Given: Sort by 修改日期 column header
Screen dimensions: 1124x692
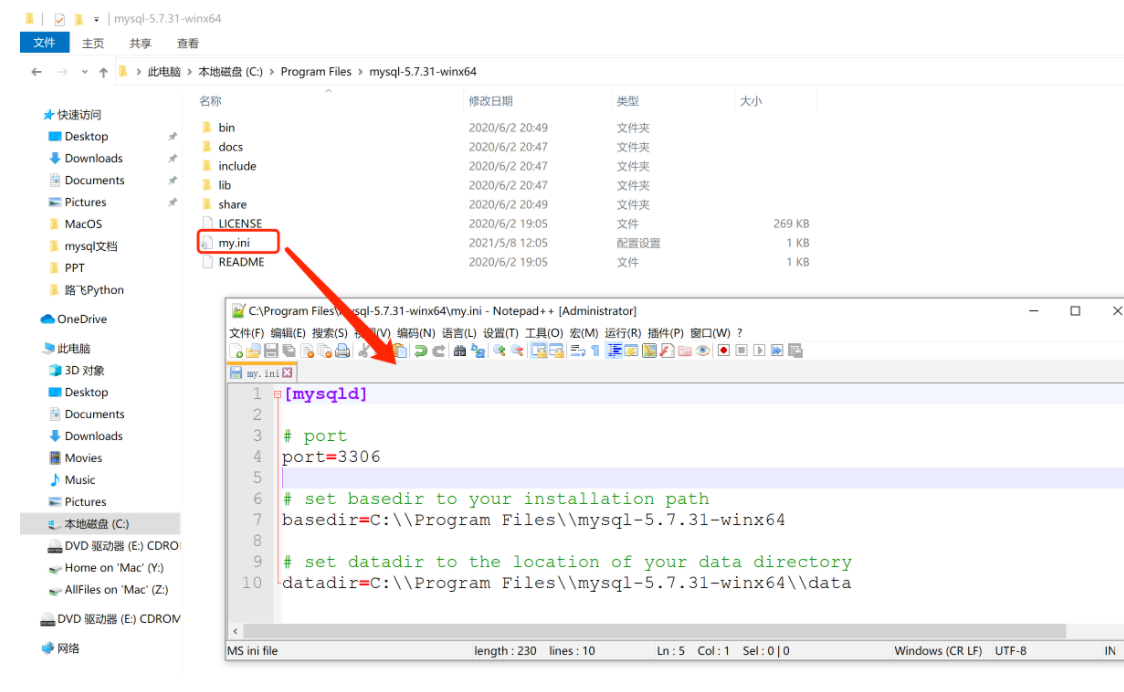Looking at the screenshot, I should coord(490,101).
